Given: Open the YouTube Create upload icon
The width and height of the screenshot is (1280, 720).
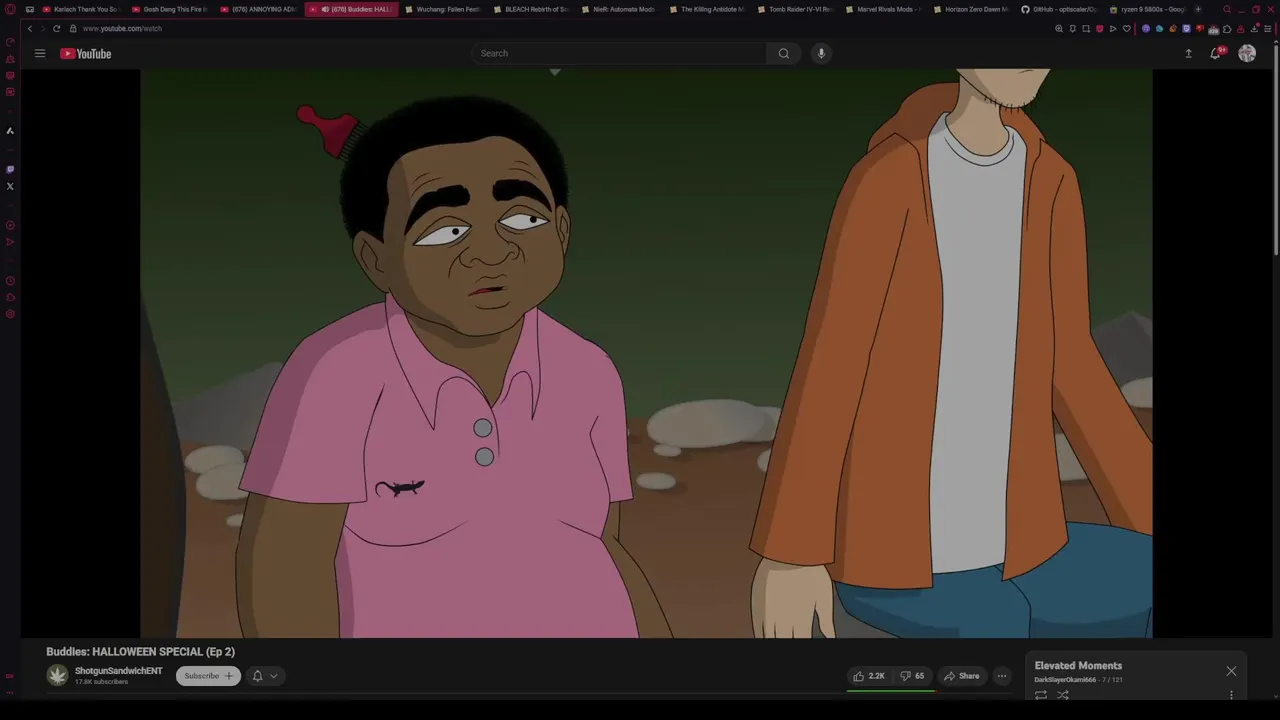Looking at the screenshot, I should pyautogui.click(x=1188, y=53).
